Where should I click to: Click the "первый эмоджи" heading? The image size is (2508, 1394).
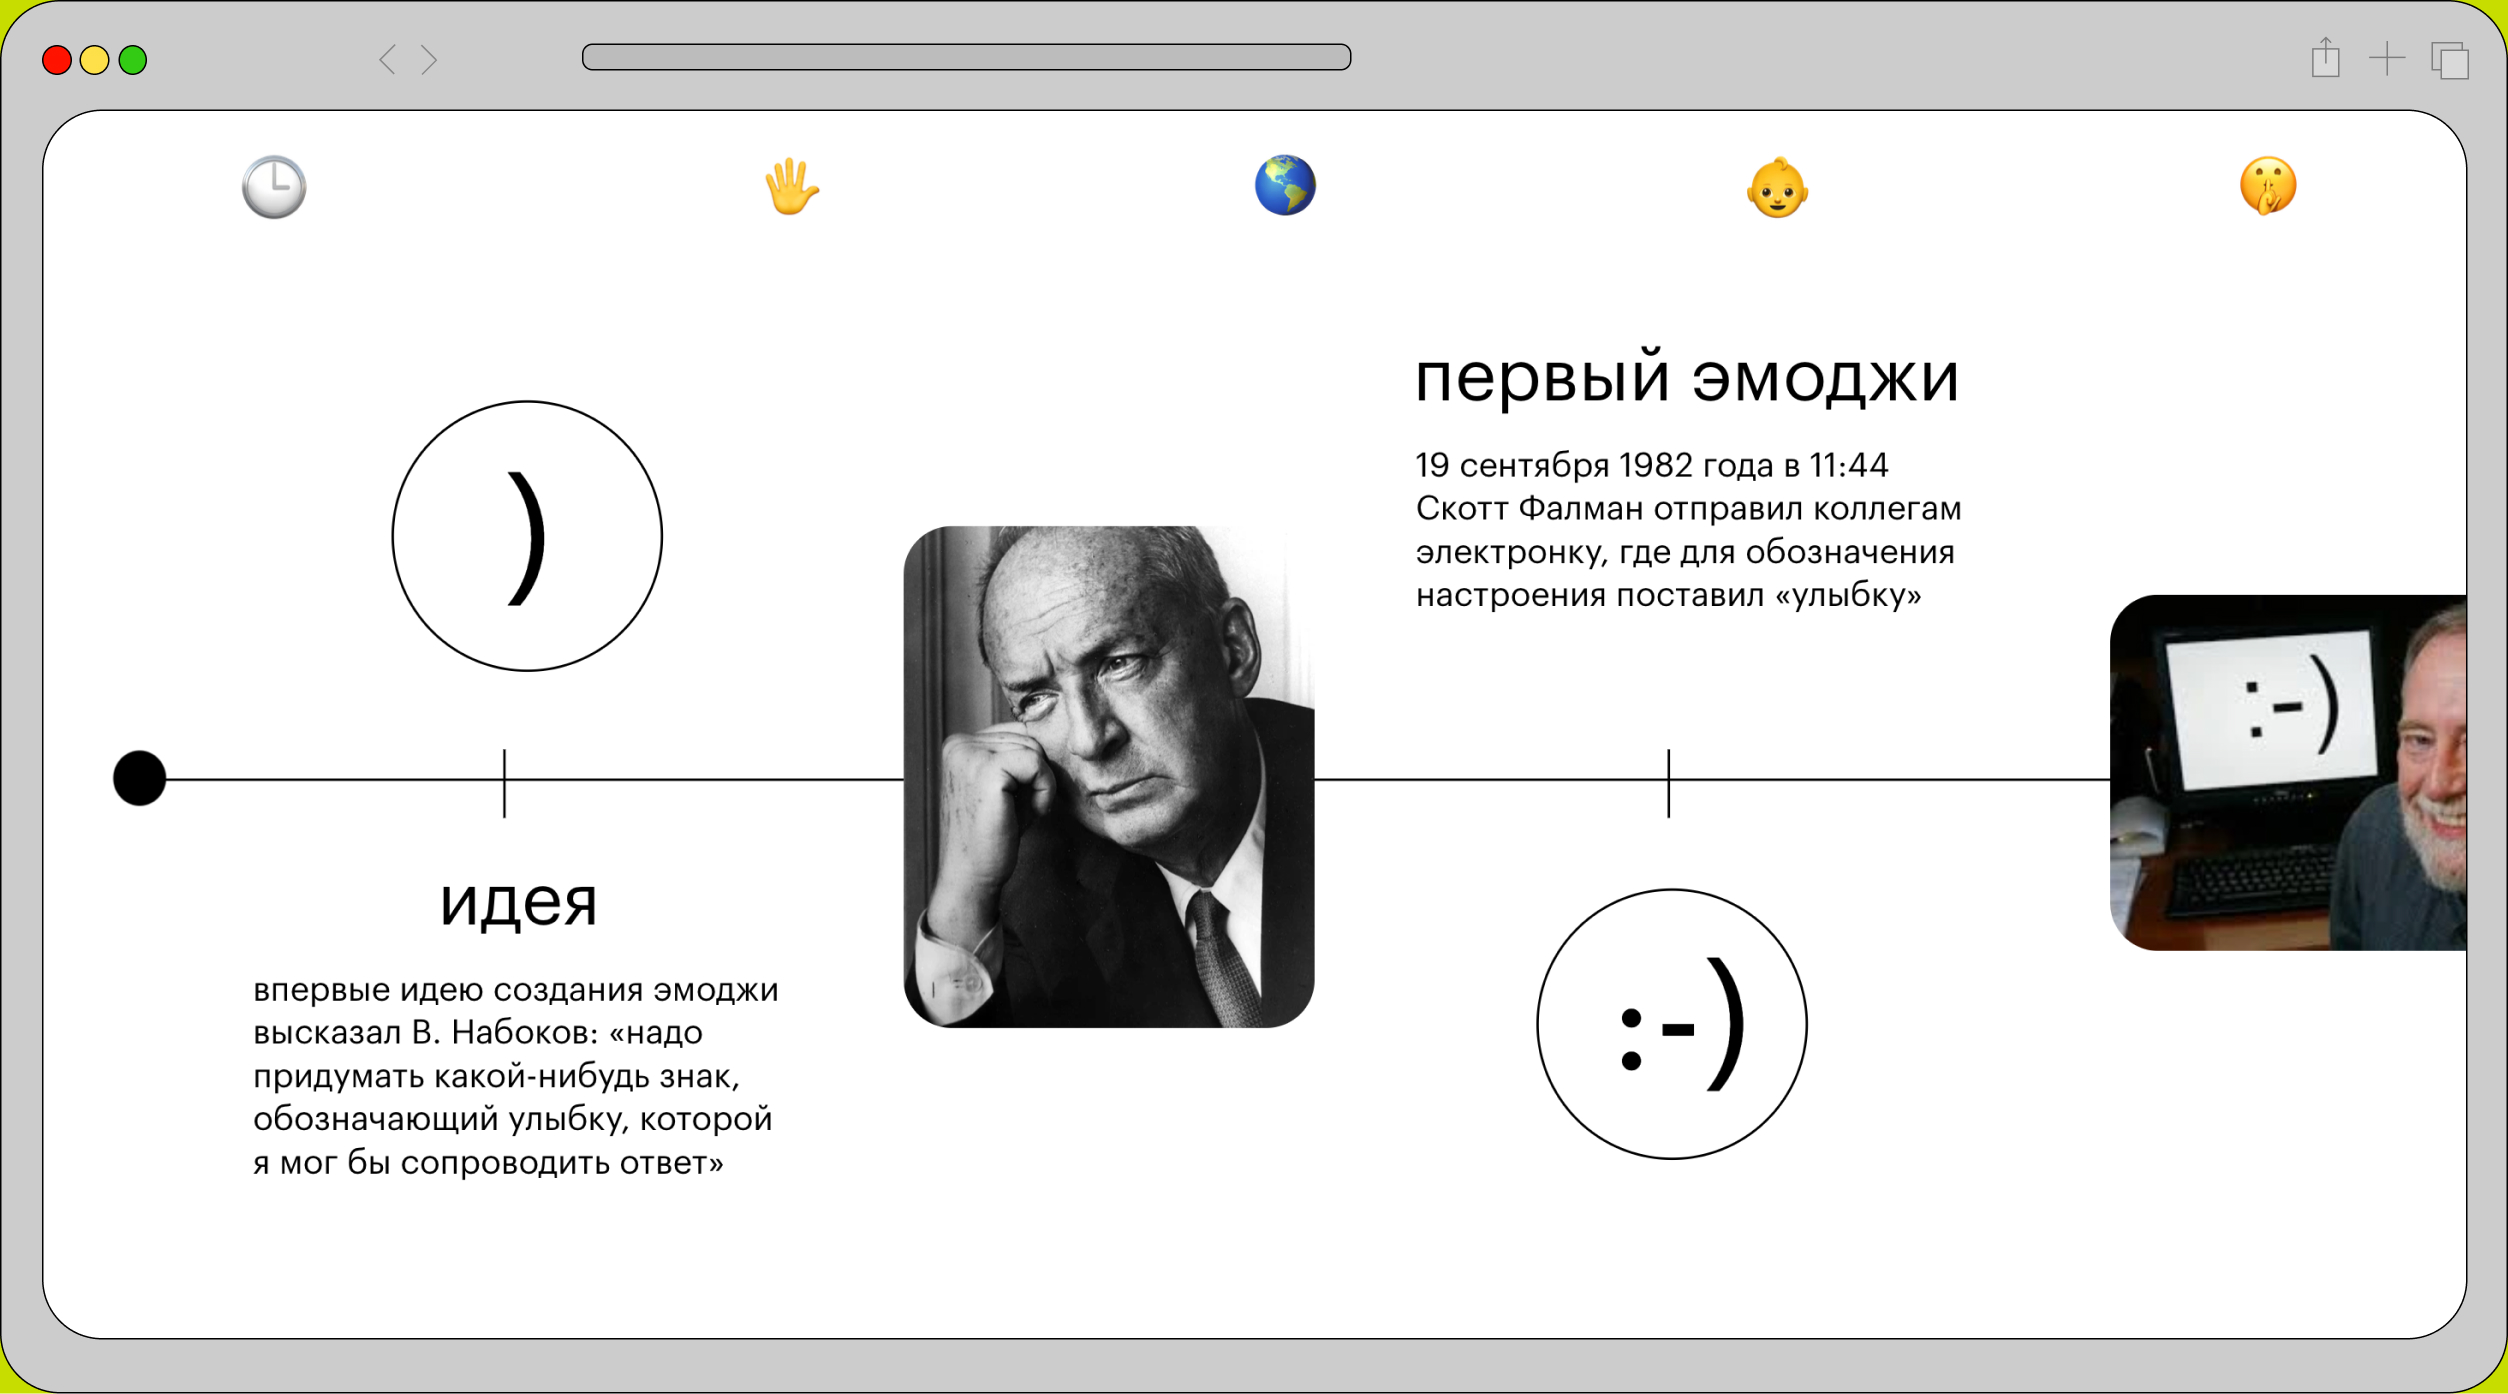pos(1687,378)
